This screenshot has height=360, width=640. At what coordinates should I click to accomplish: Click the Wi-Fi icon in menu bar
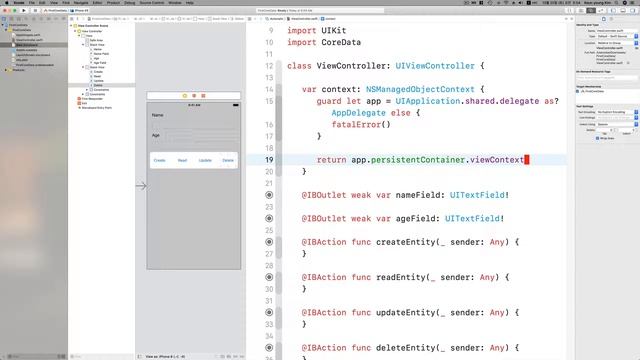tap(506, 2)
